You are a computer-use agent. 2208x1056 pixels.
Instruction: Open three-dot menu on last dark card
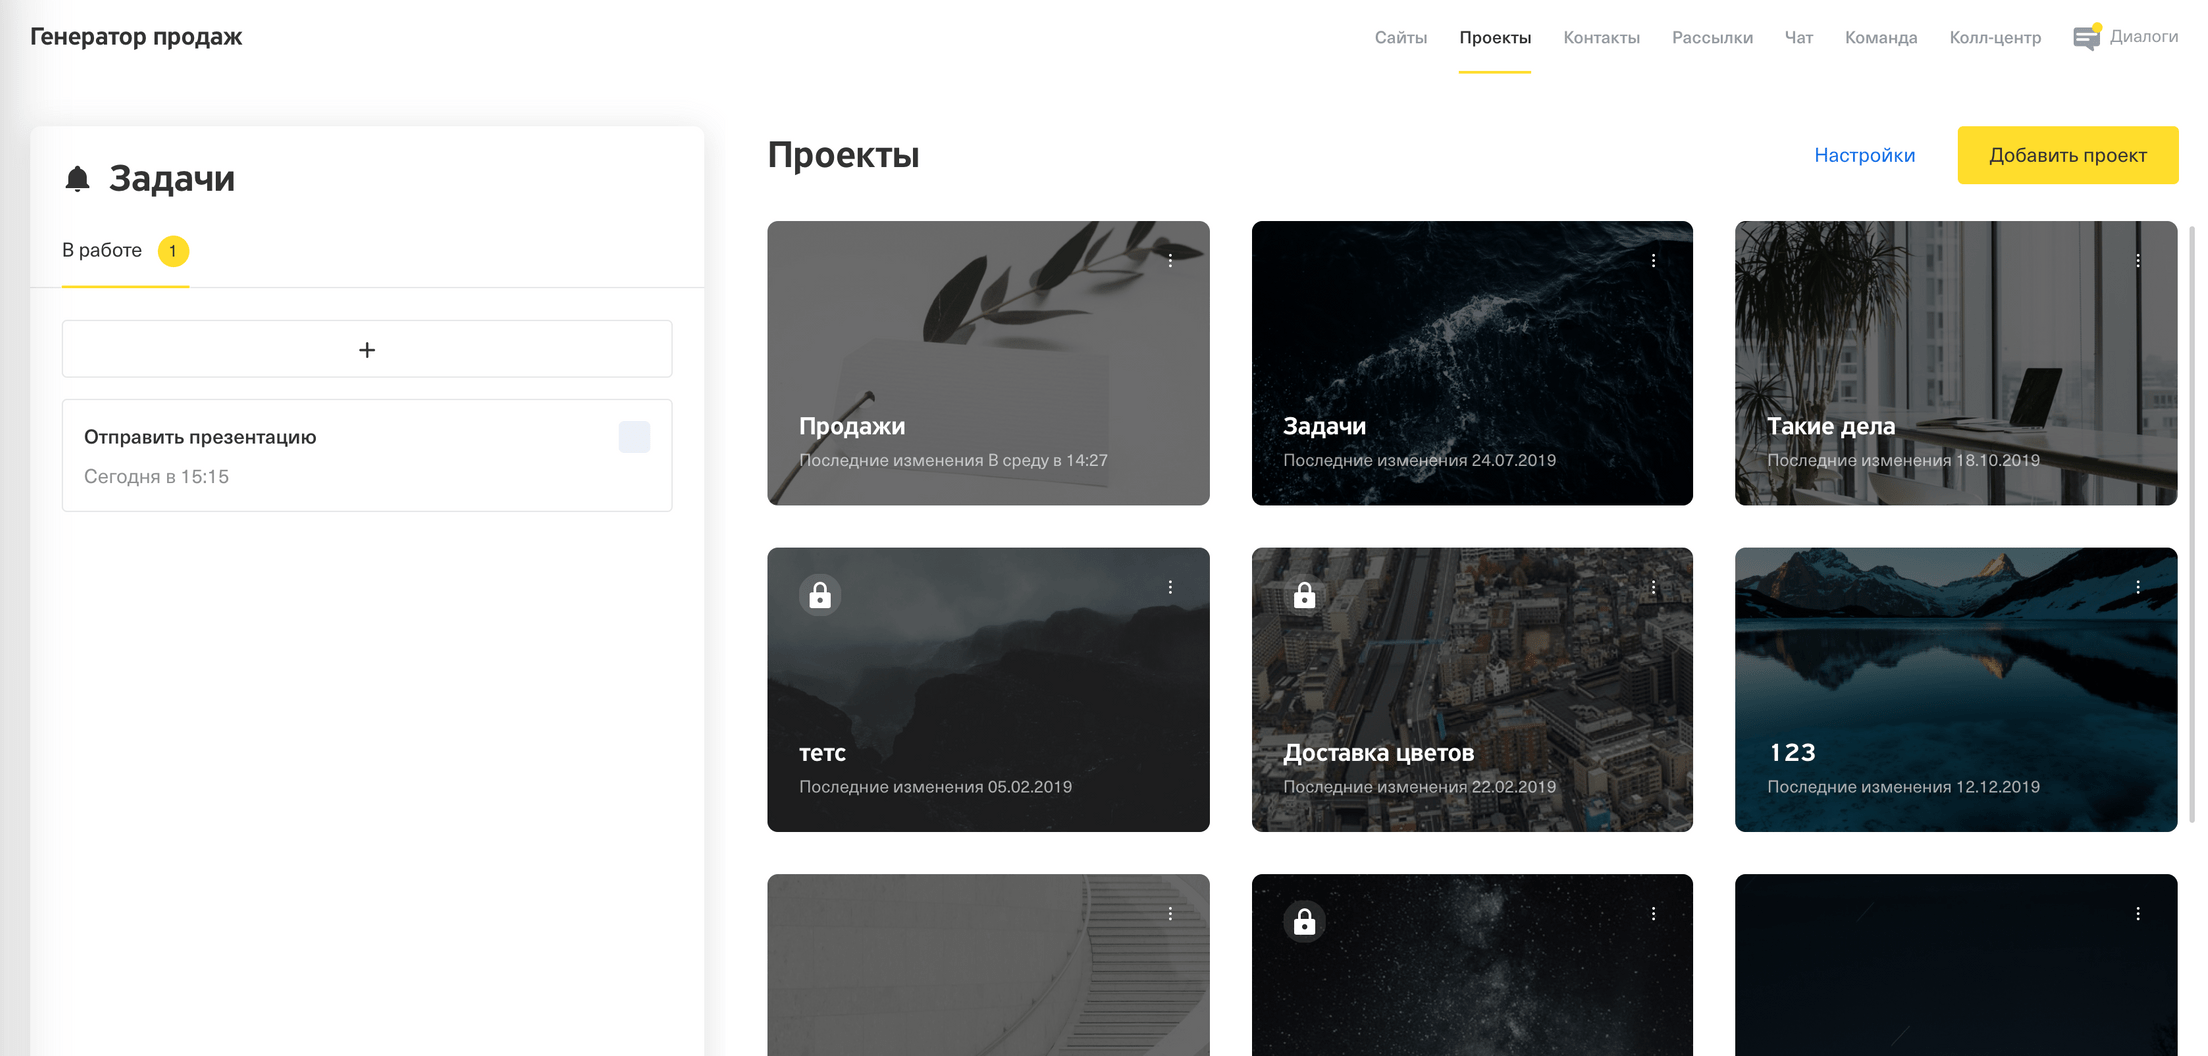[x=2138, y=914]
